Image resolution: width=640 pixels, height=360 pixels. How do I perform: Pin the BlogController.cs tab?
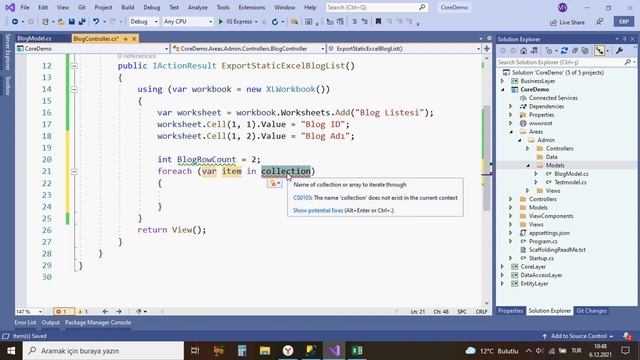coord(126,39)
